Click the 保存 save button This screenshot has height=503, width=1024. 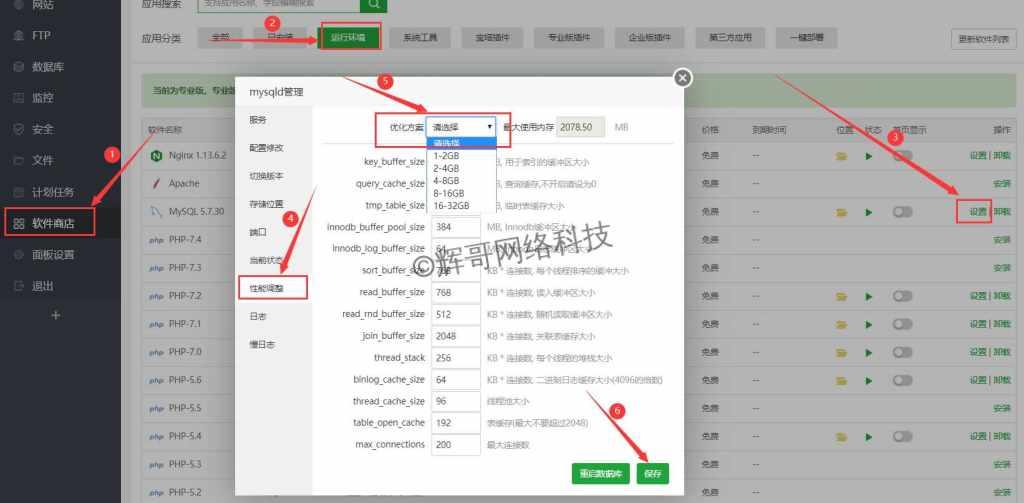coord(653,474)
